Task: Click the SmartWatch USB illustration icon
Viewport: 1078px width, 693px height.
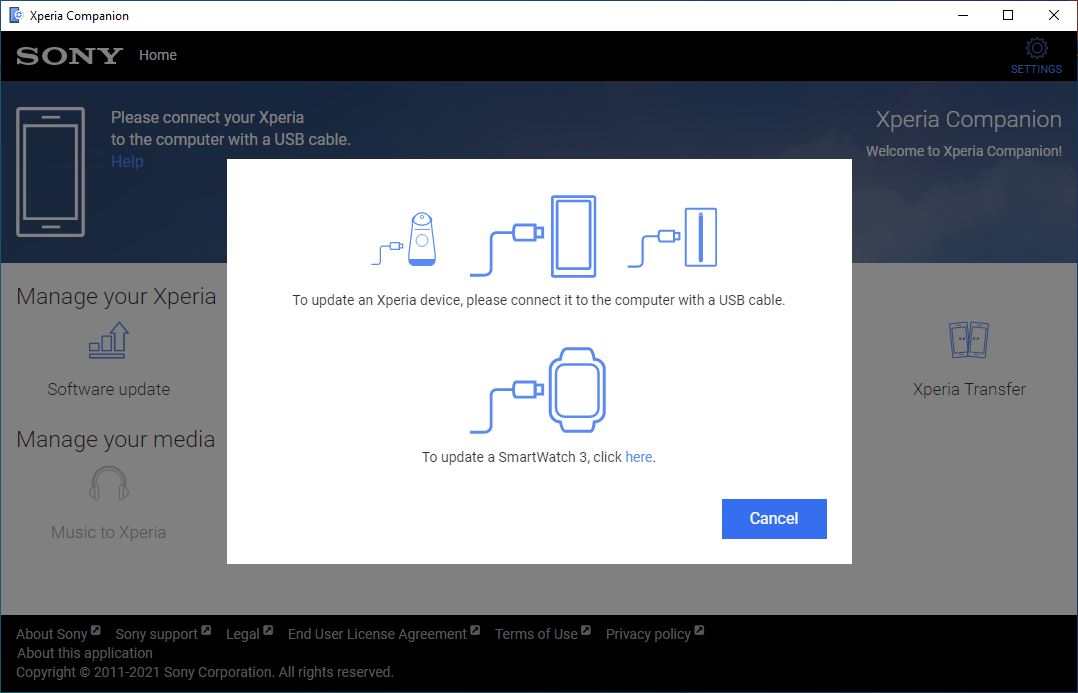Action: (538, 390)
